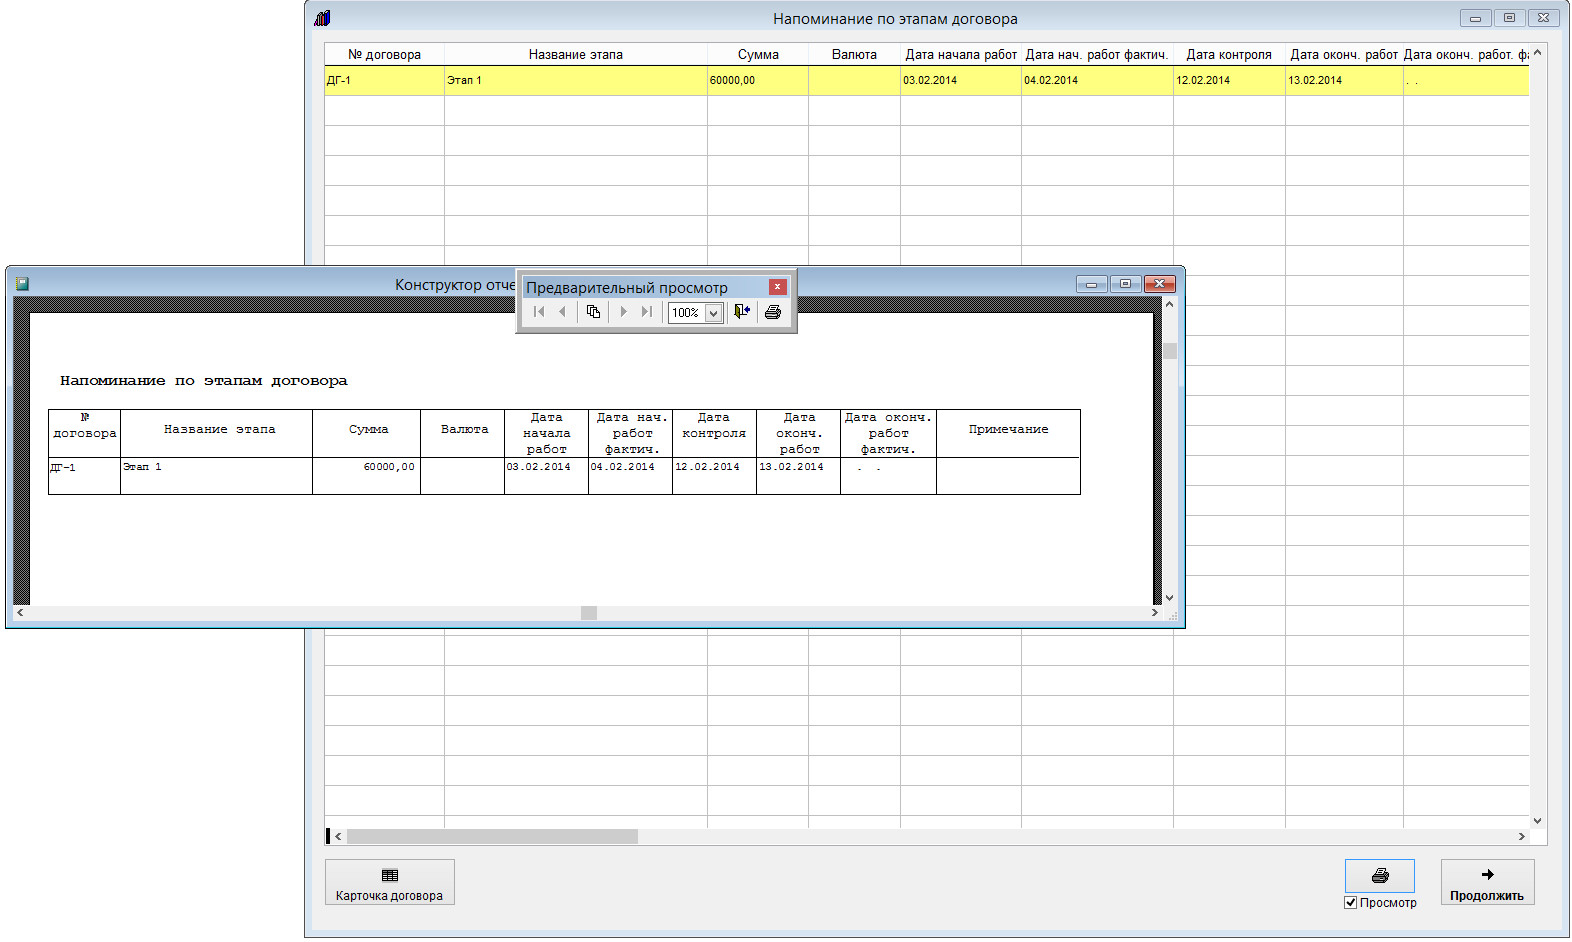1572x942 pixels.
Task: Select cell '03.02.2014' in the yellow grid row
Action: point(961,81)
